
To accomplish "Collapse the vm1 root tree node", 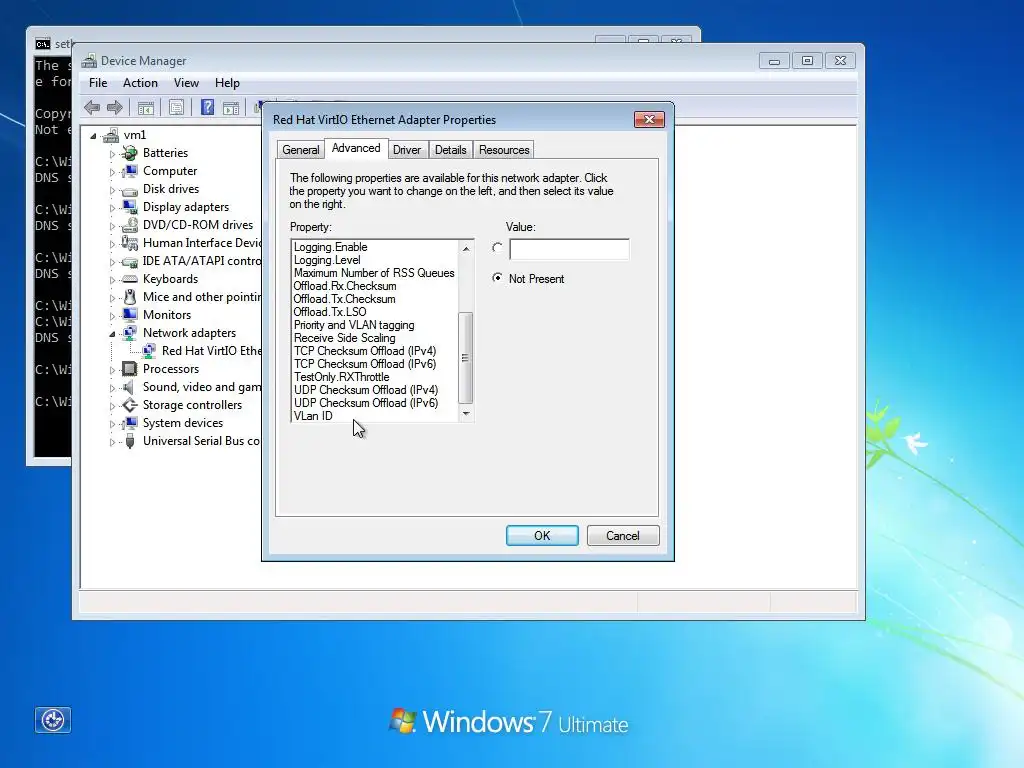I will (x=93, y=136).
